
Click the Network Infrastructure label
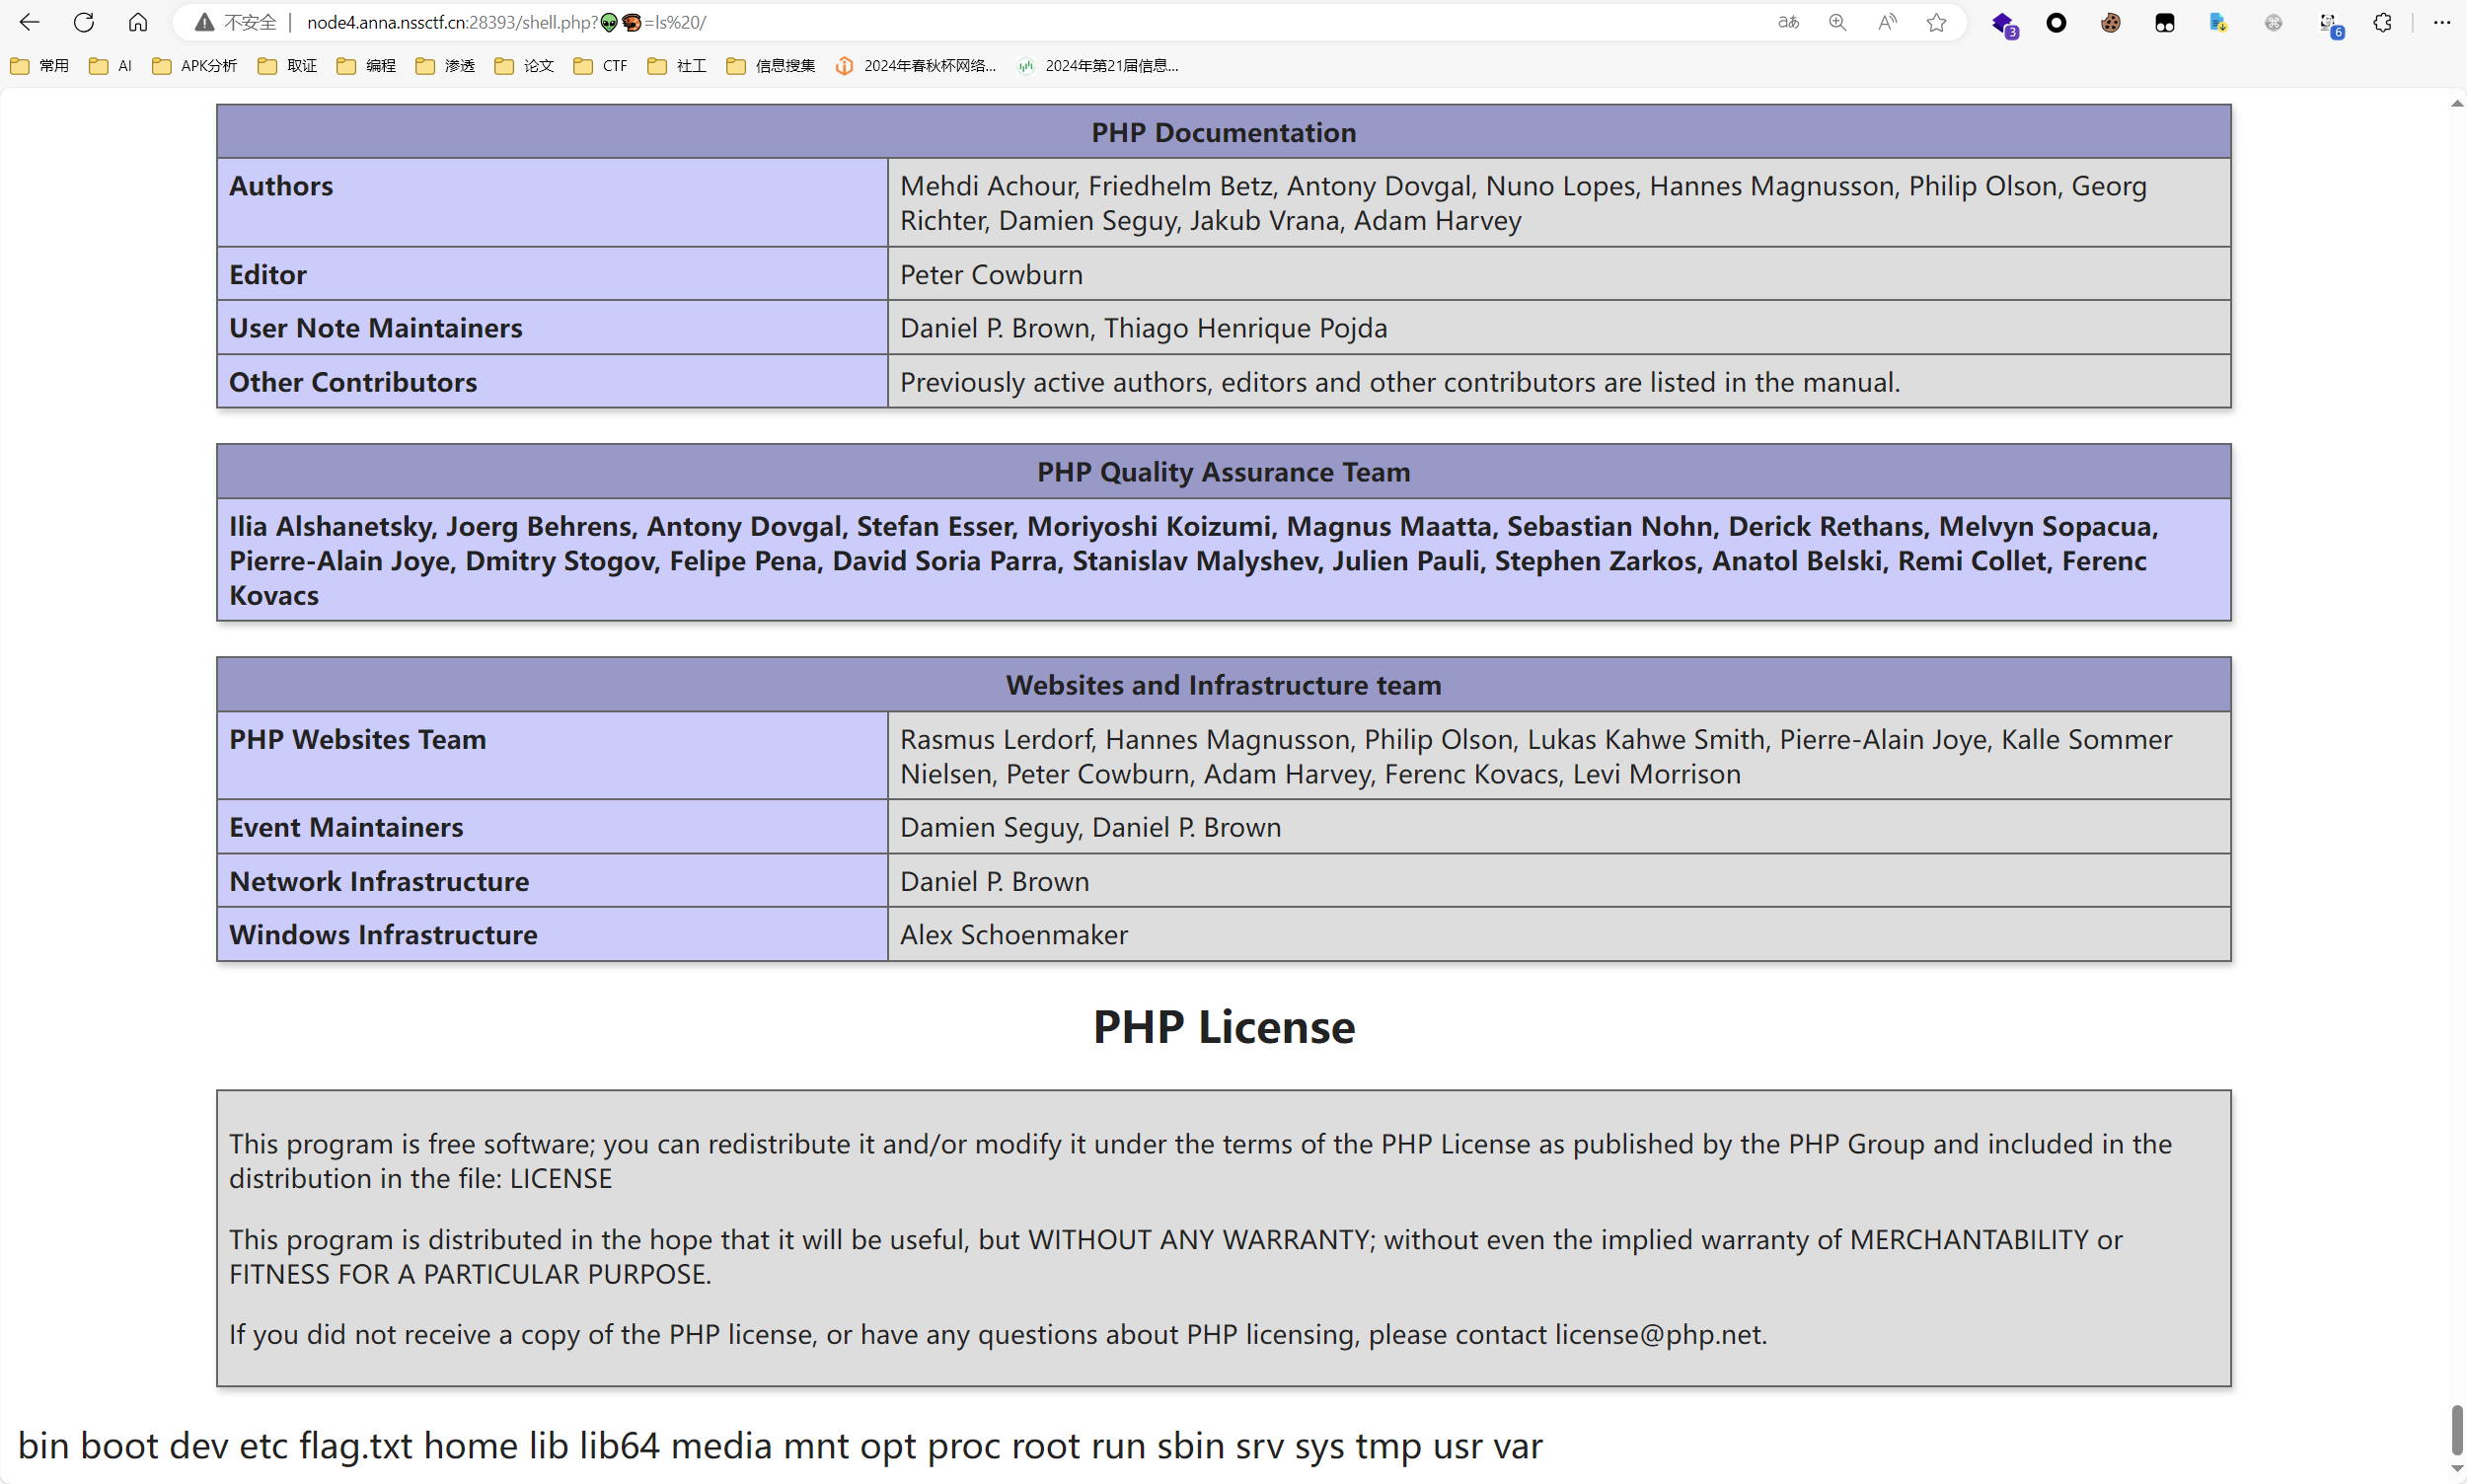point(379,881)
